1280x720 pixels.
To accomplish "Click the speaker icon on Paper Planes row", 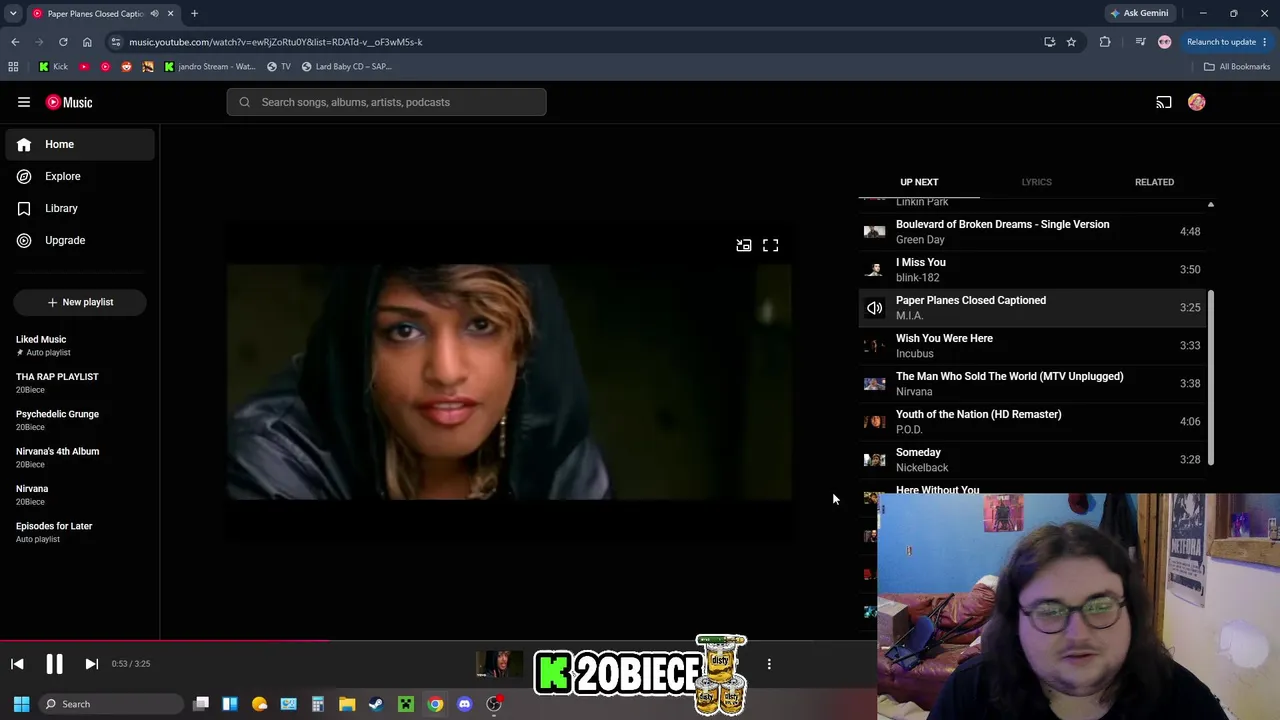I will pos(874,307).
